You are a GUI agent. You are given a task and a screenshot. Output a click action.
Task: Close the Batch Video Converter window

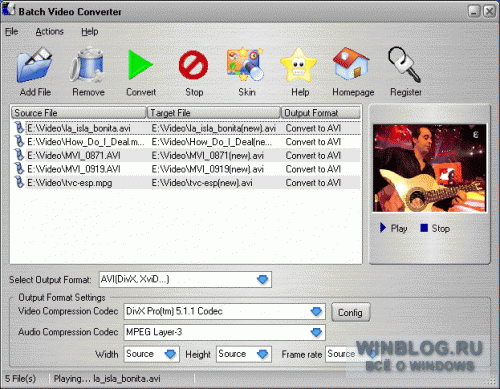489,11
